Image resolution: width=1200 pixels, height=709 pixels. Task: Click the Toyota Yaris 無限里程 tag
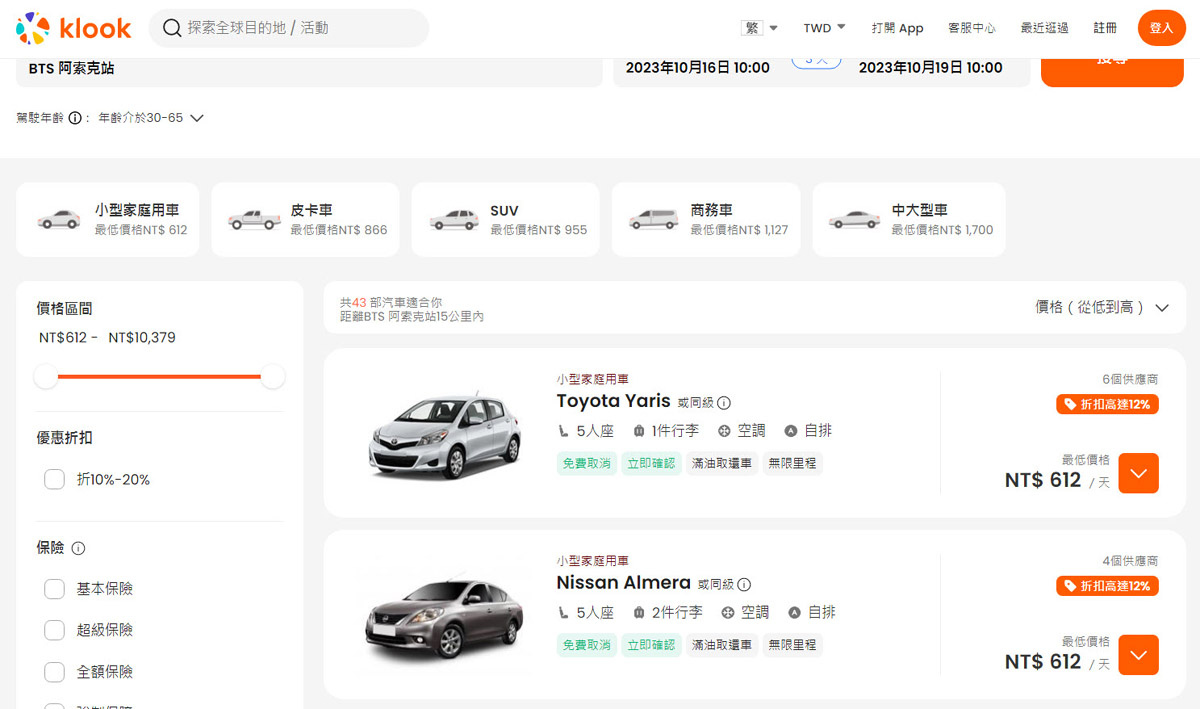(x=793, y=463)
